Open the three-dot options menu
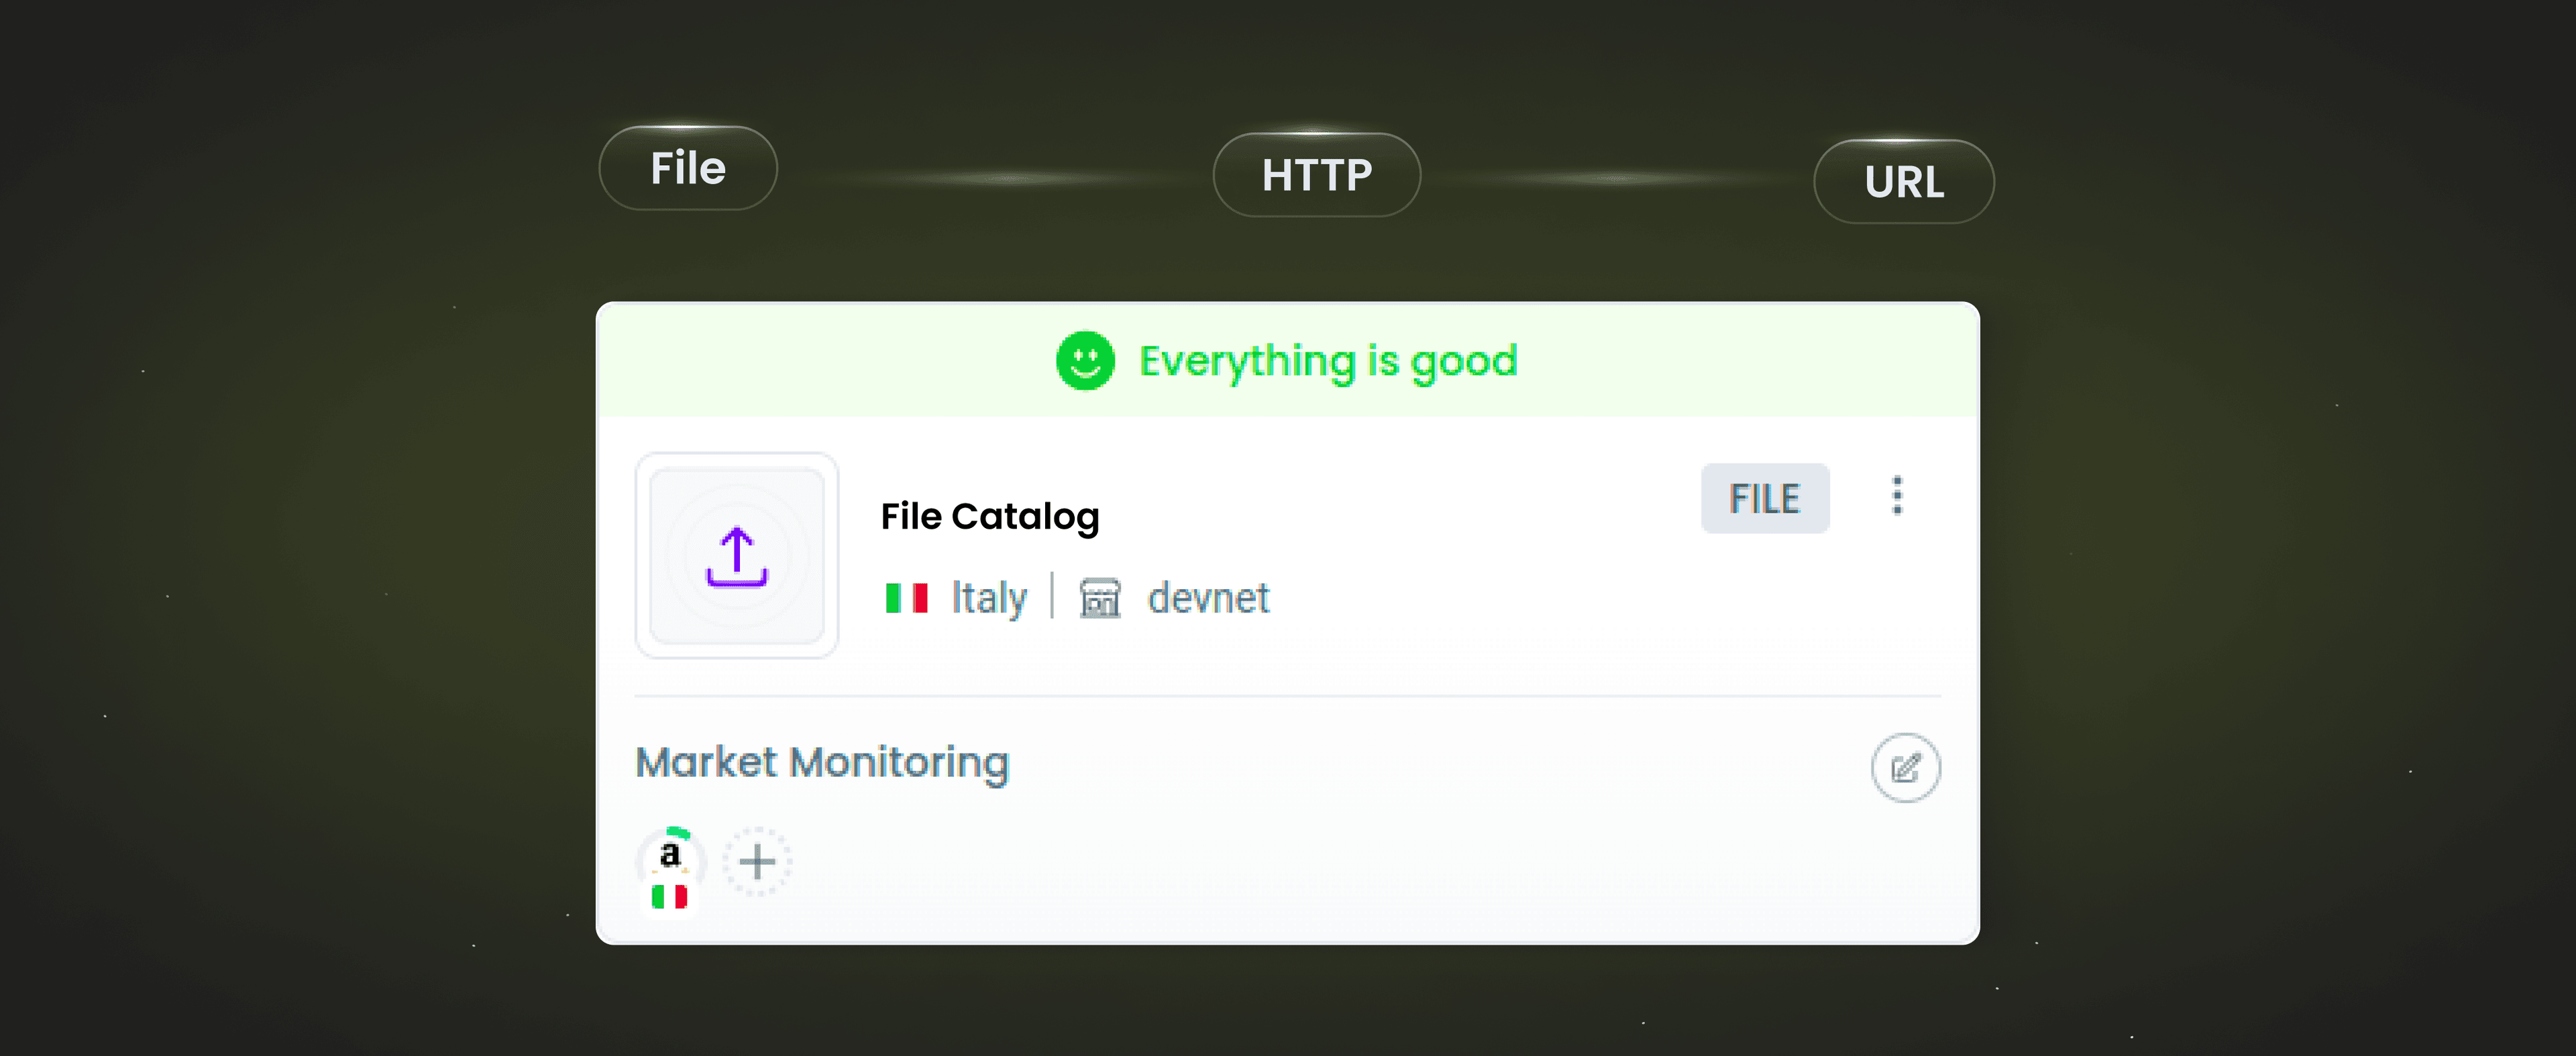 click(x=1897, y=496)
